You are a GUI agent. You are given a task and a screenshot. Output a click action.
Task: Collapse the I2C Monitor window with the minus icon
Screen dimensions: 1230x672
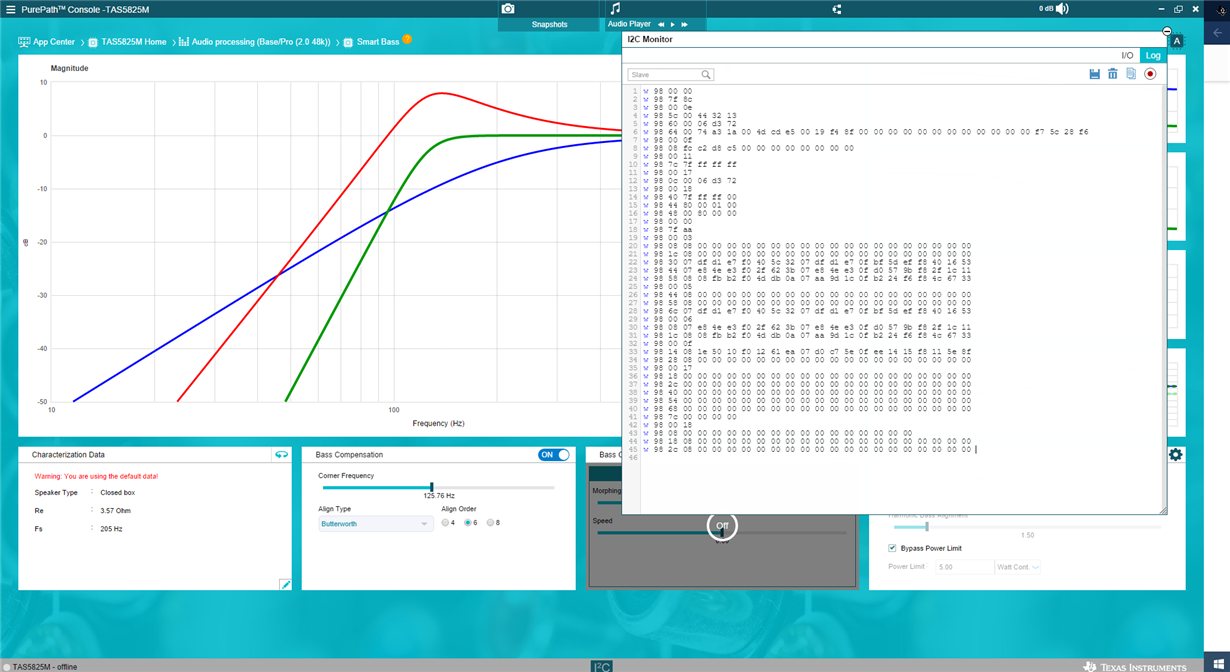point(1167,32)
